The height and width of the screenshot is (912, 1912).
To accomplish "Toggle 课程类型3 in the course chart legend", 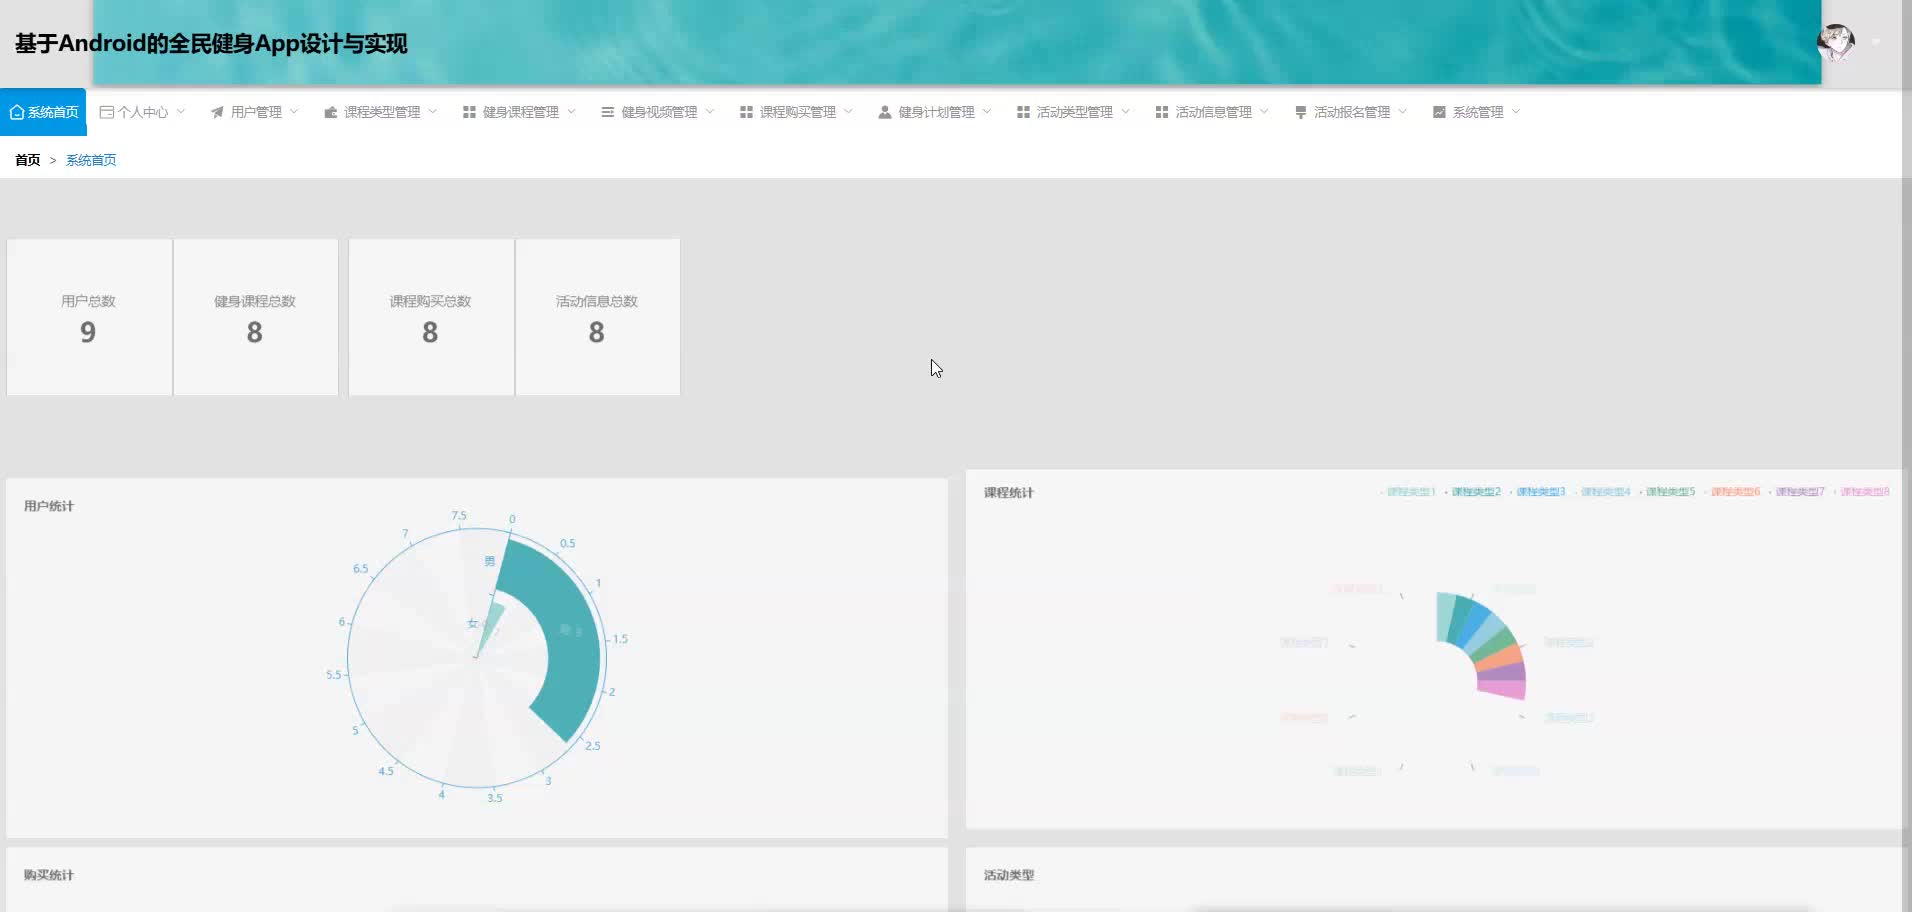I will point(1538,492).
